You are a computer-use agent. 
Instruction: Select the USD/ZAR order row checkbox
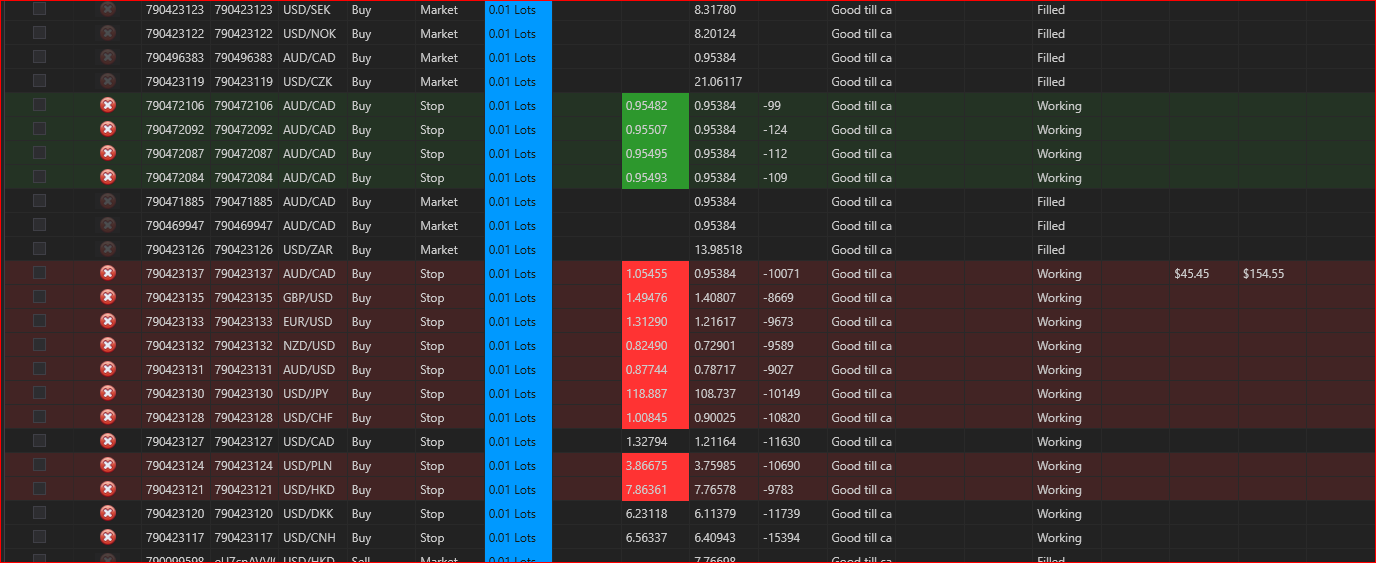(x=40, y=249)
